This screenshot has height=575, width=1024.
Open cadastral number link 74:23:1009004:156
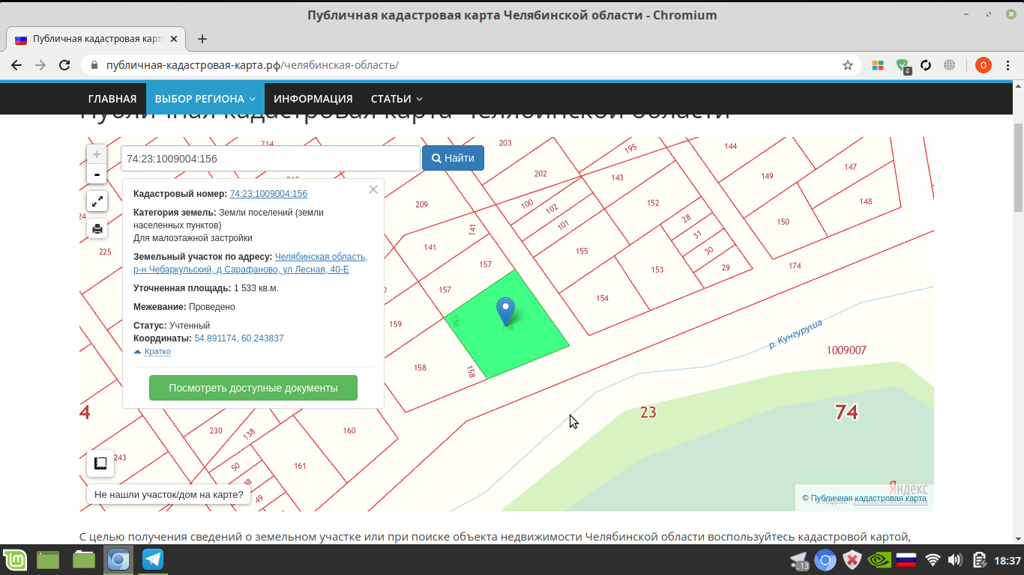click(268, 194)
